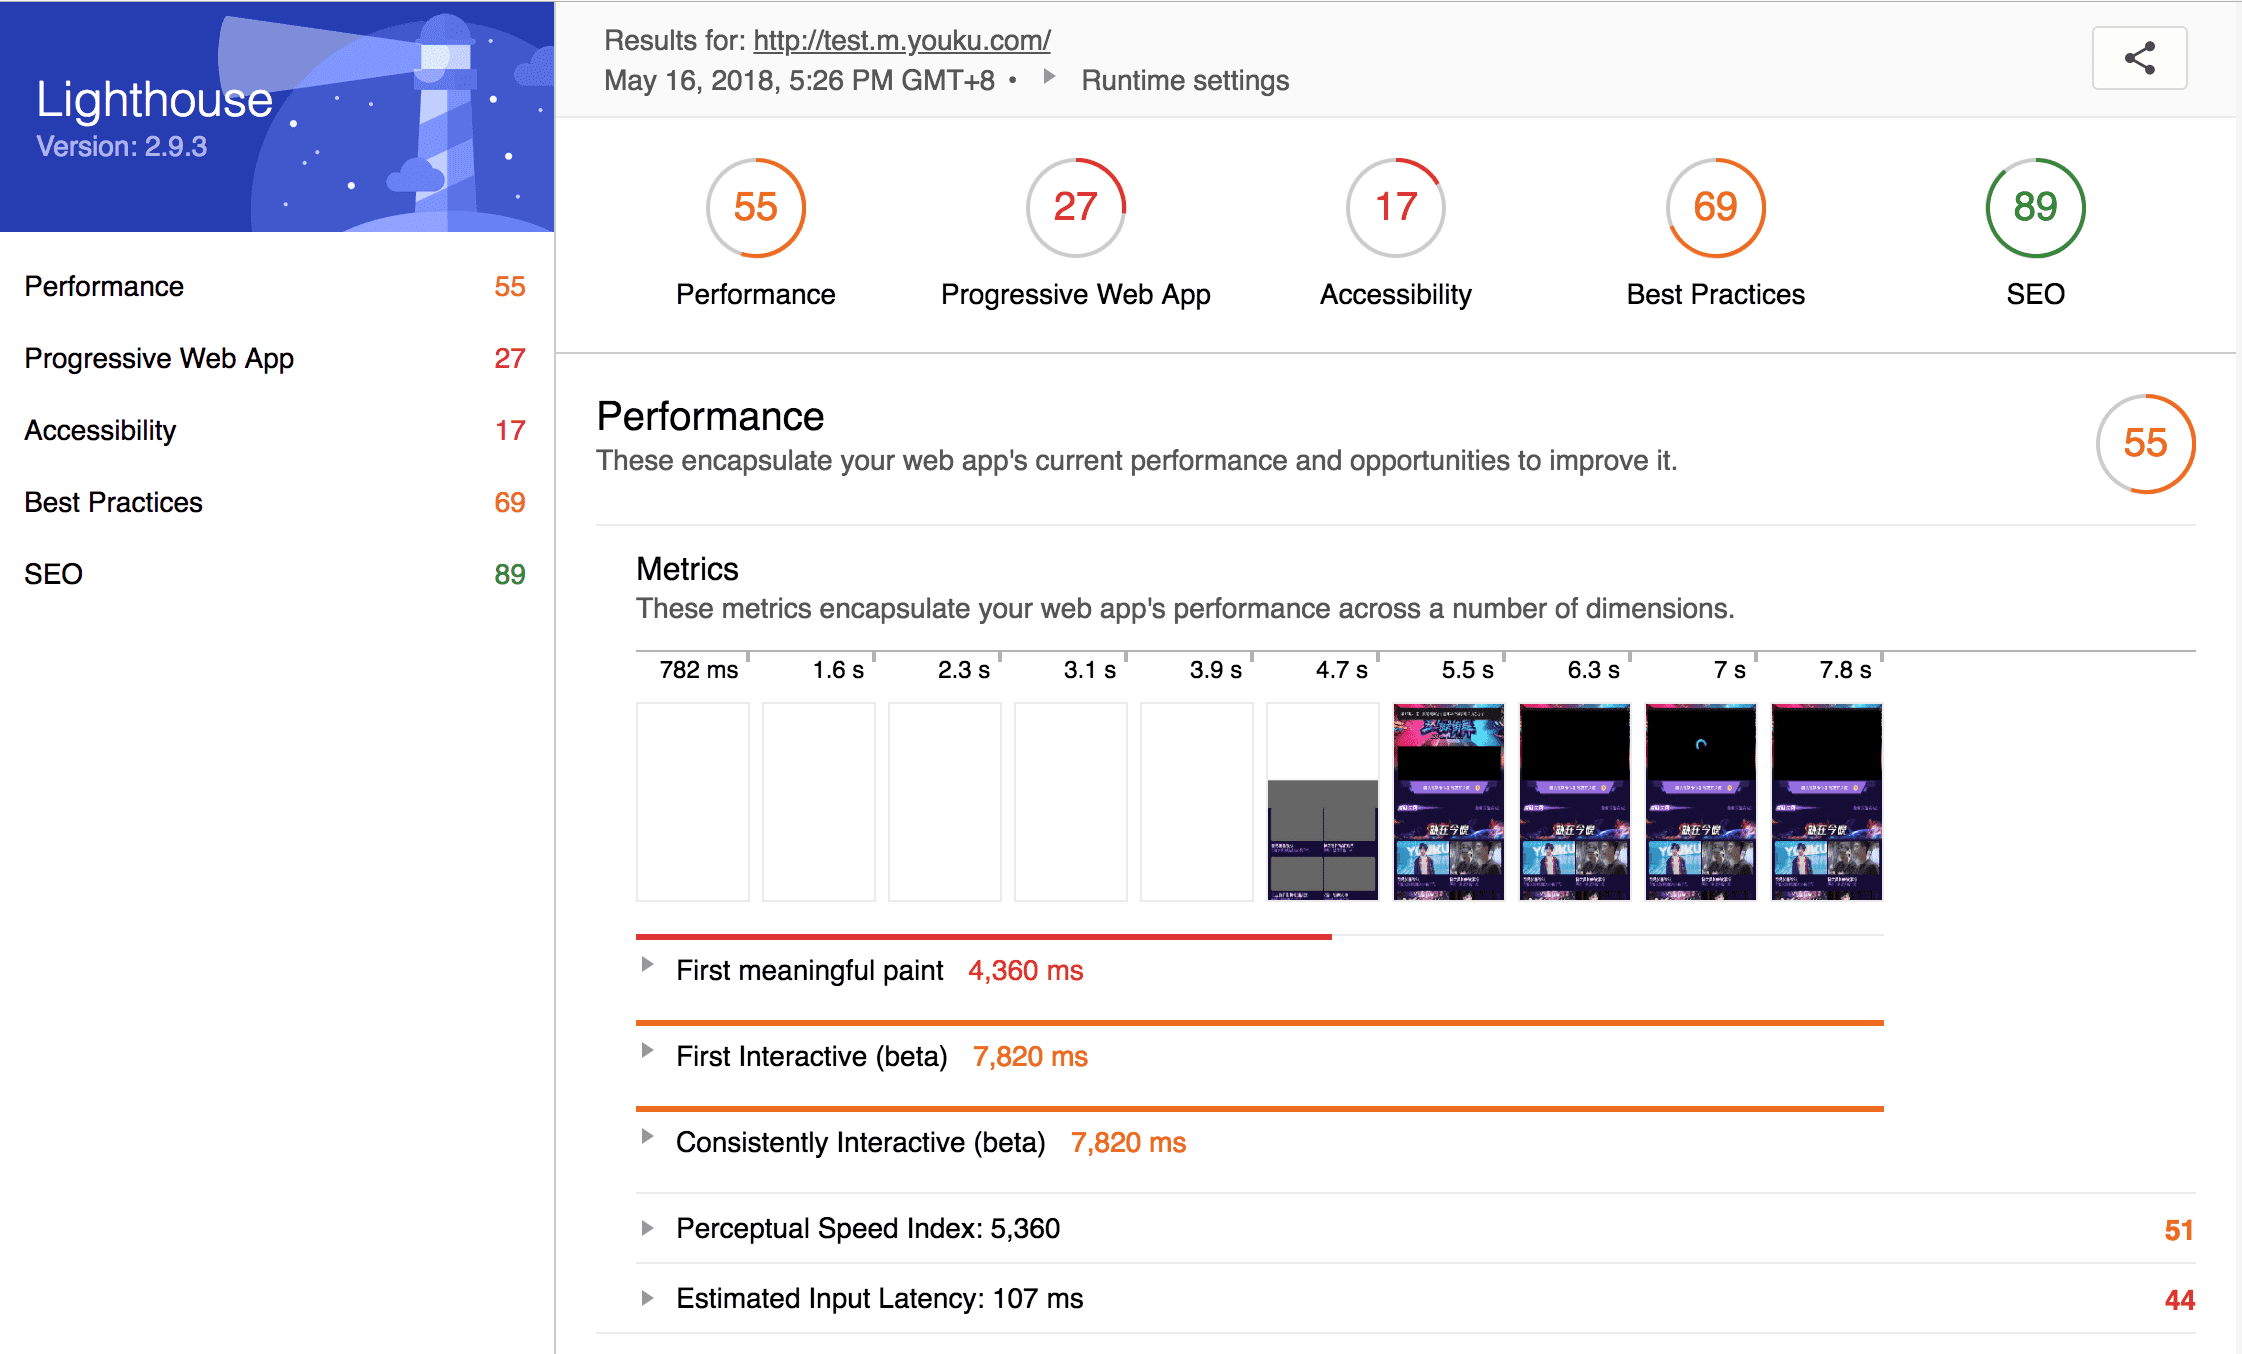Click the Performance score gauge showing 55
This screenshot has width=2242, height=1354.
(755, 207)
